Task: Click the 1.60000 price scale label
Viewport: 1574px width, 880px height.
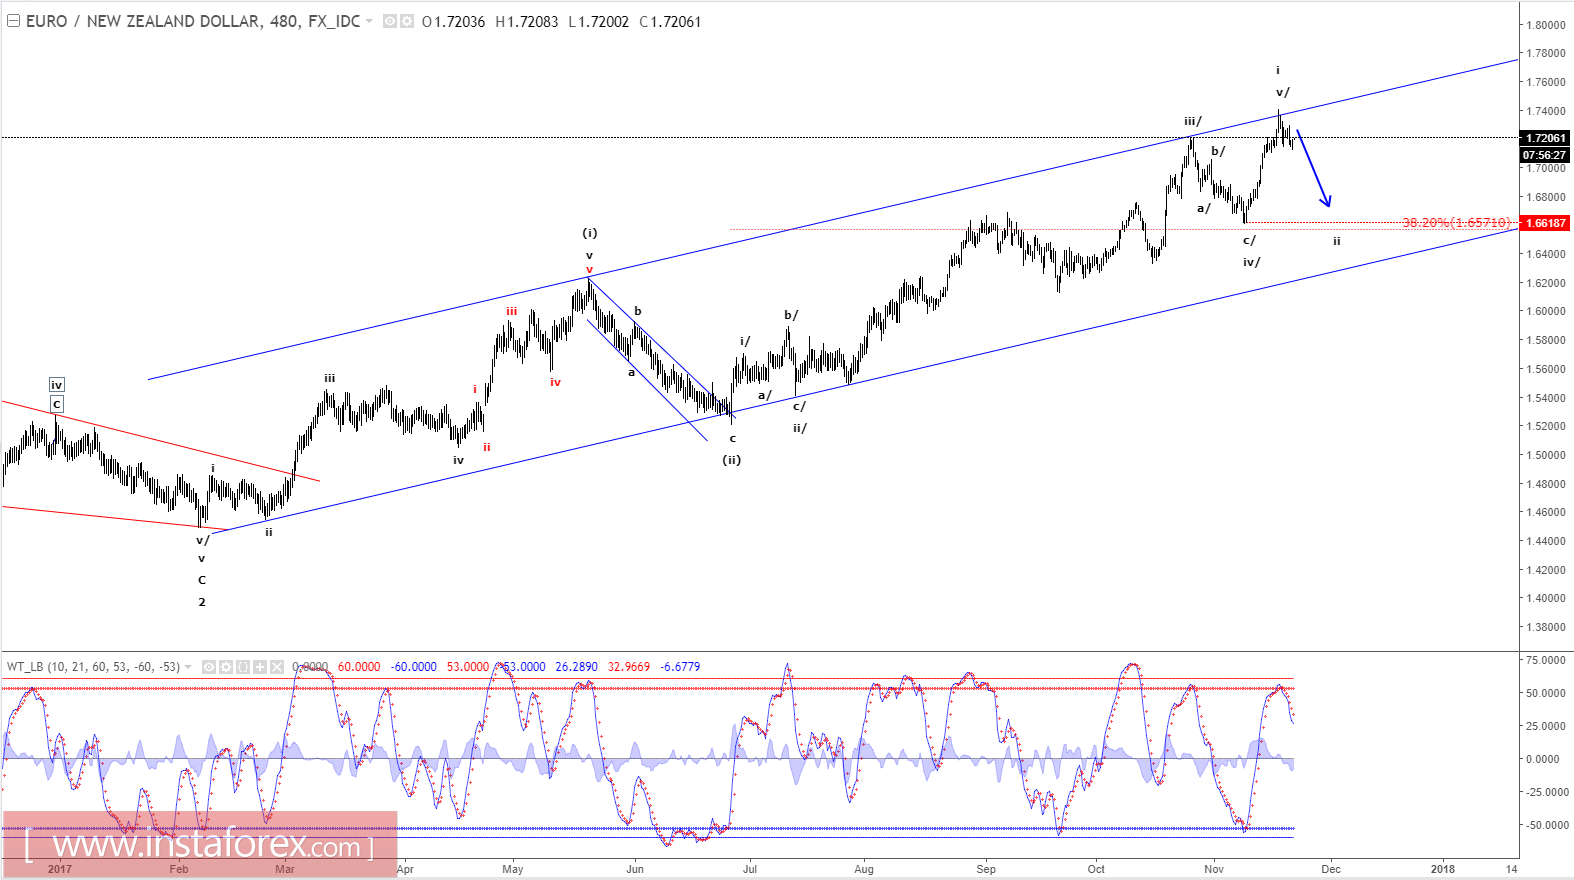Action: pos(1546,311)
